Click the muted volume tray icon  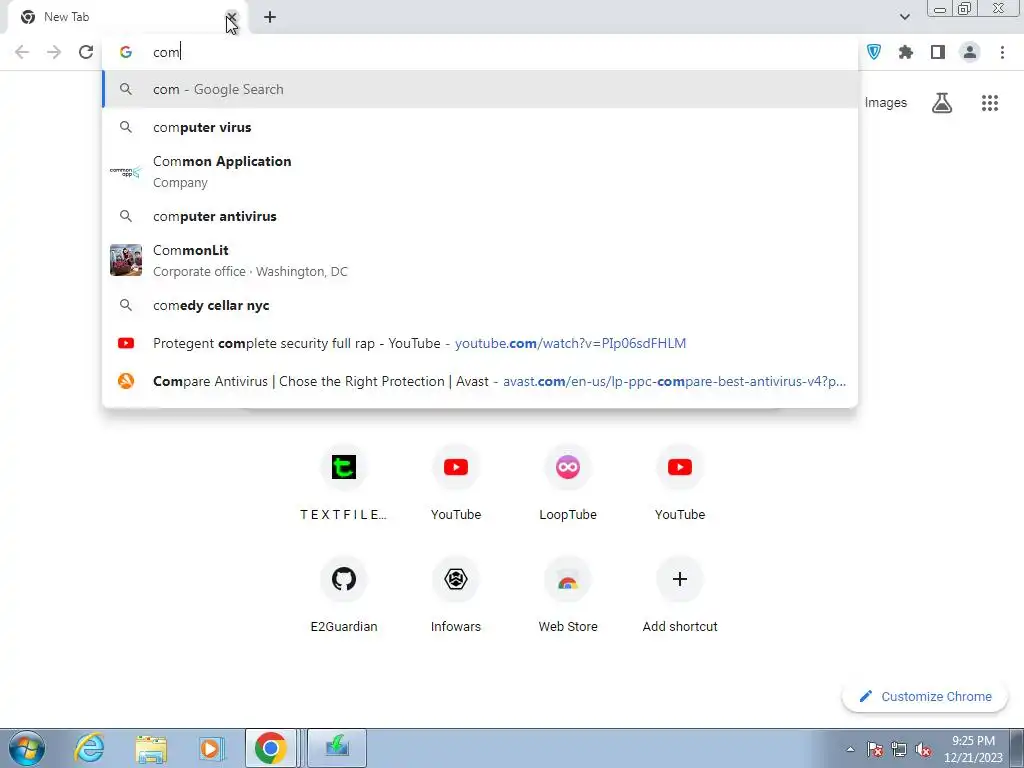tap(923, 749)
